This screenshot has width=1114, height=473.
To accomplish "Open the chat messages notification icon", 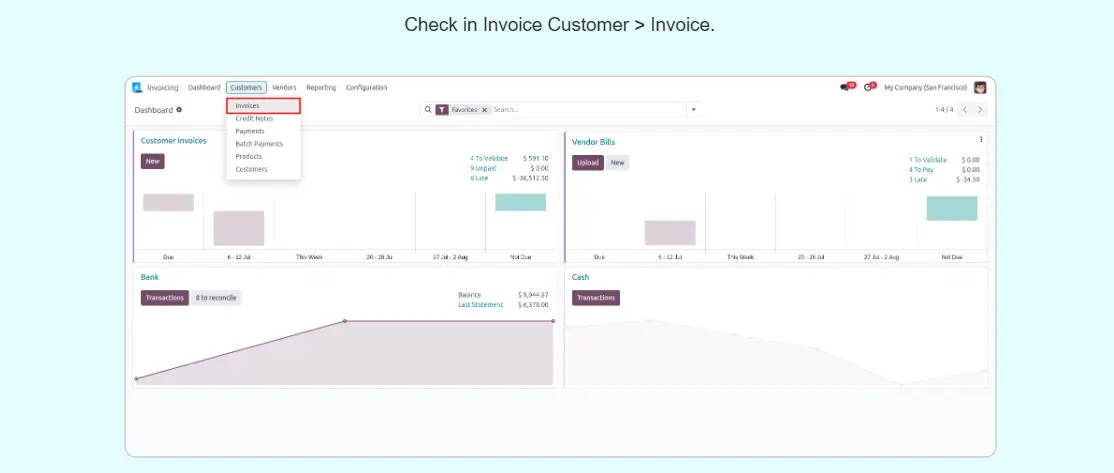I will coord(845,88).
